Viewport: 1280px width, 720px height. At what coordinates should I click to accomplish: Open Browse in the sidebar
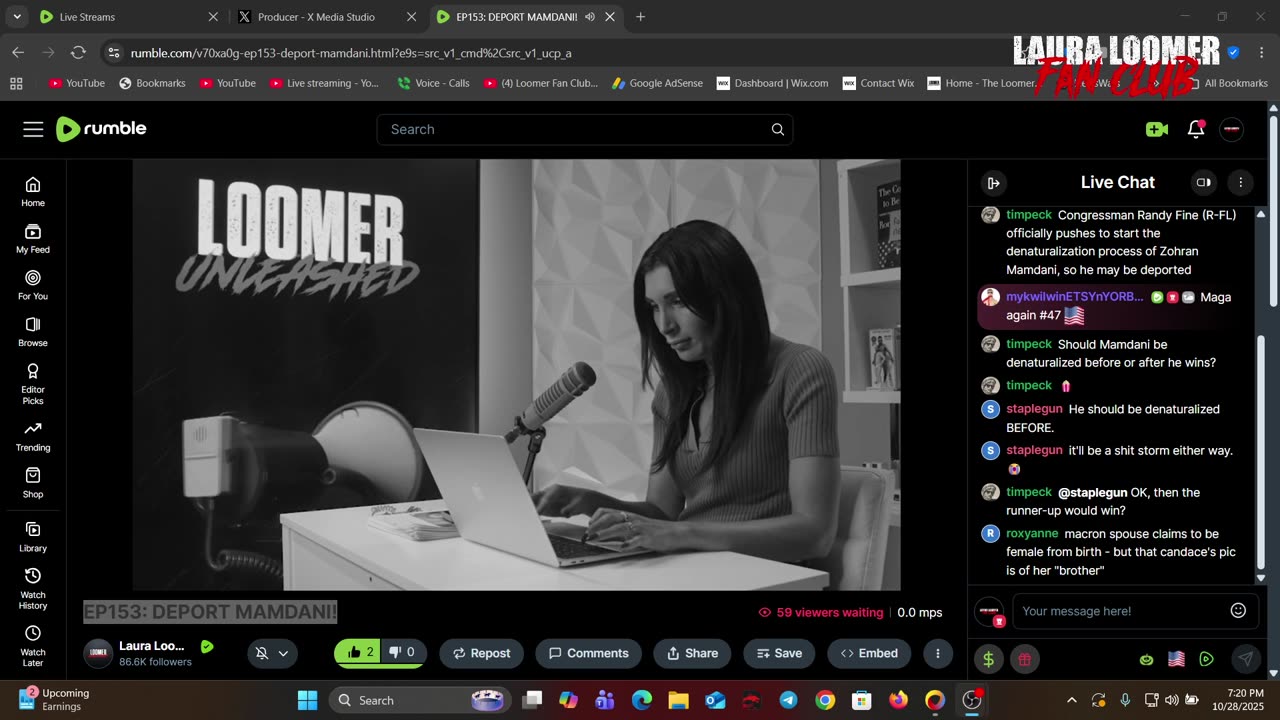[33, 332]
